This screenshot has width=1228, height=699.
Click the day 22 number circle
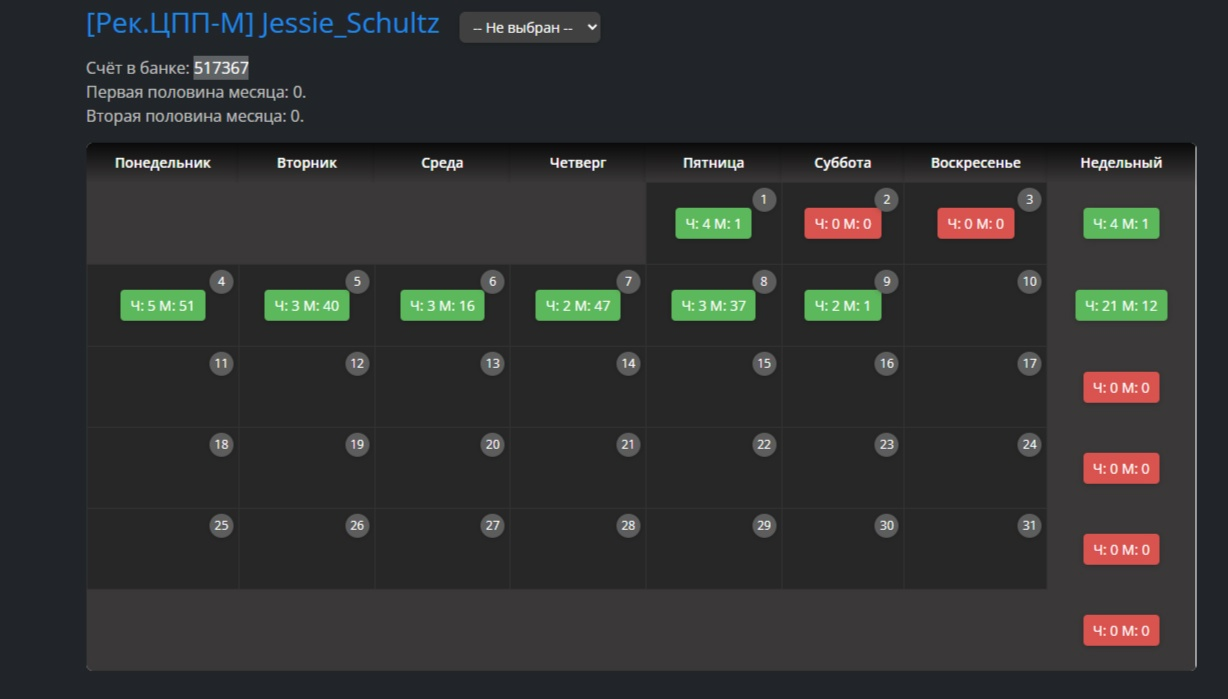click(x=764, y=445)
